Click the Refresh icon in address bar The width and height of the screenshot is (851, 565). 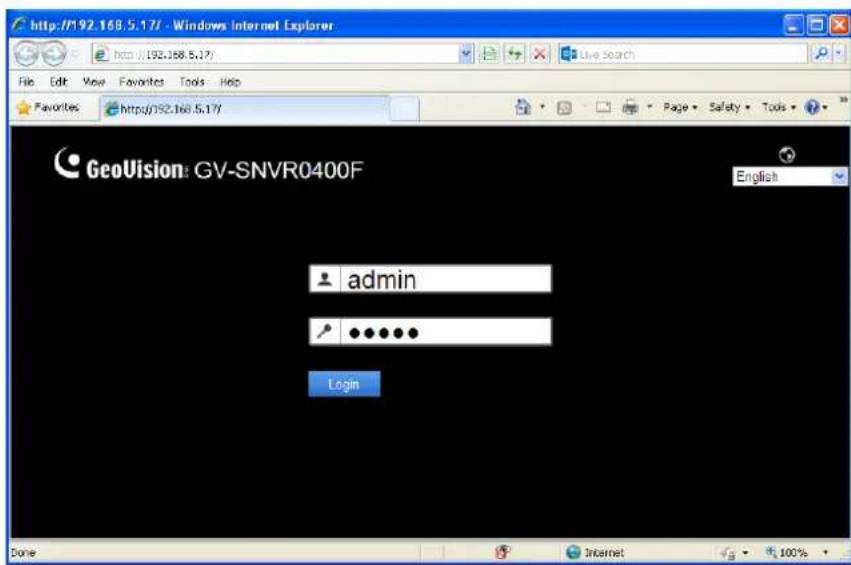515,54
